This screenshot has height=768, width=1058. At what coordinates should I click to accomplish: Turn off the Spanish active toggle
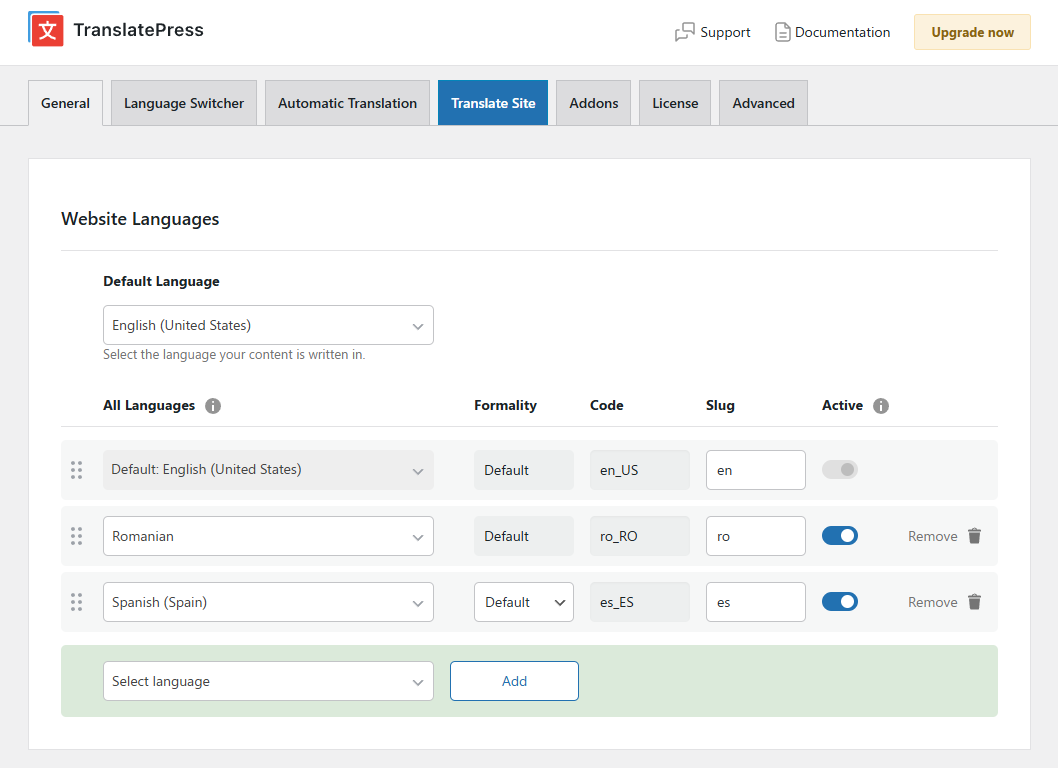840,602
